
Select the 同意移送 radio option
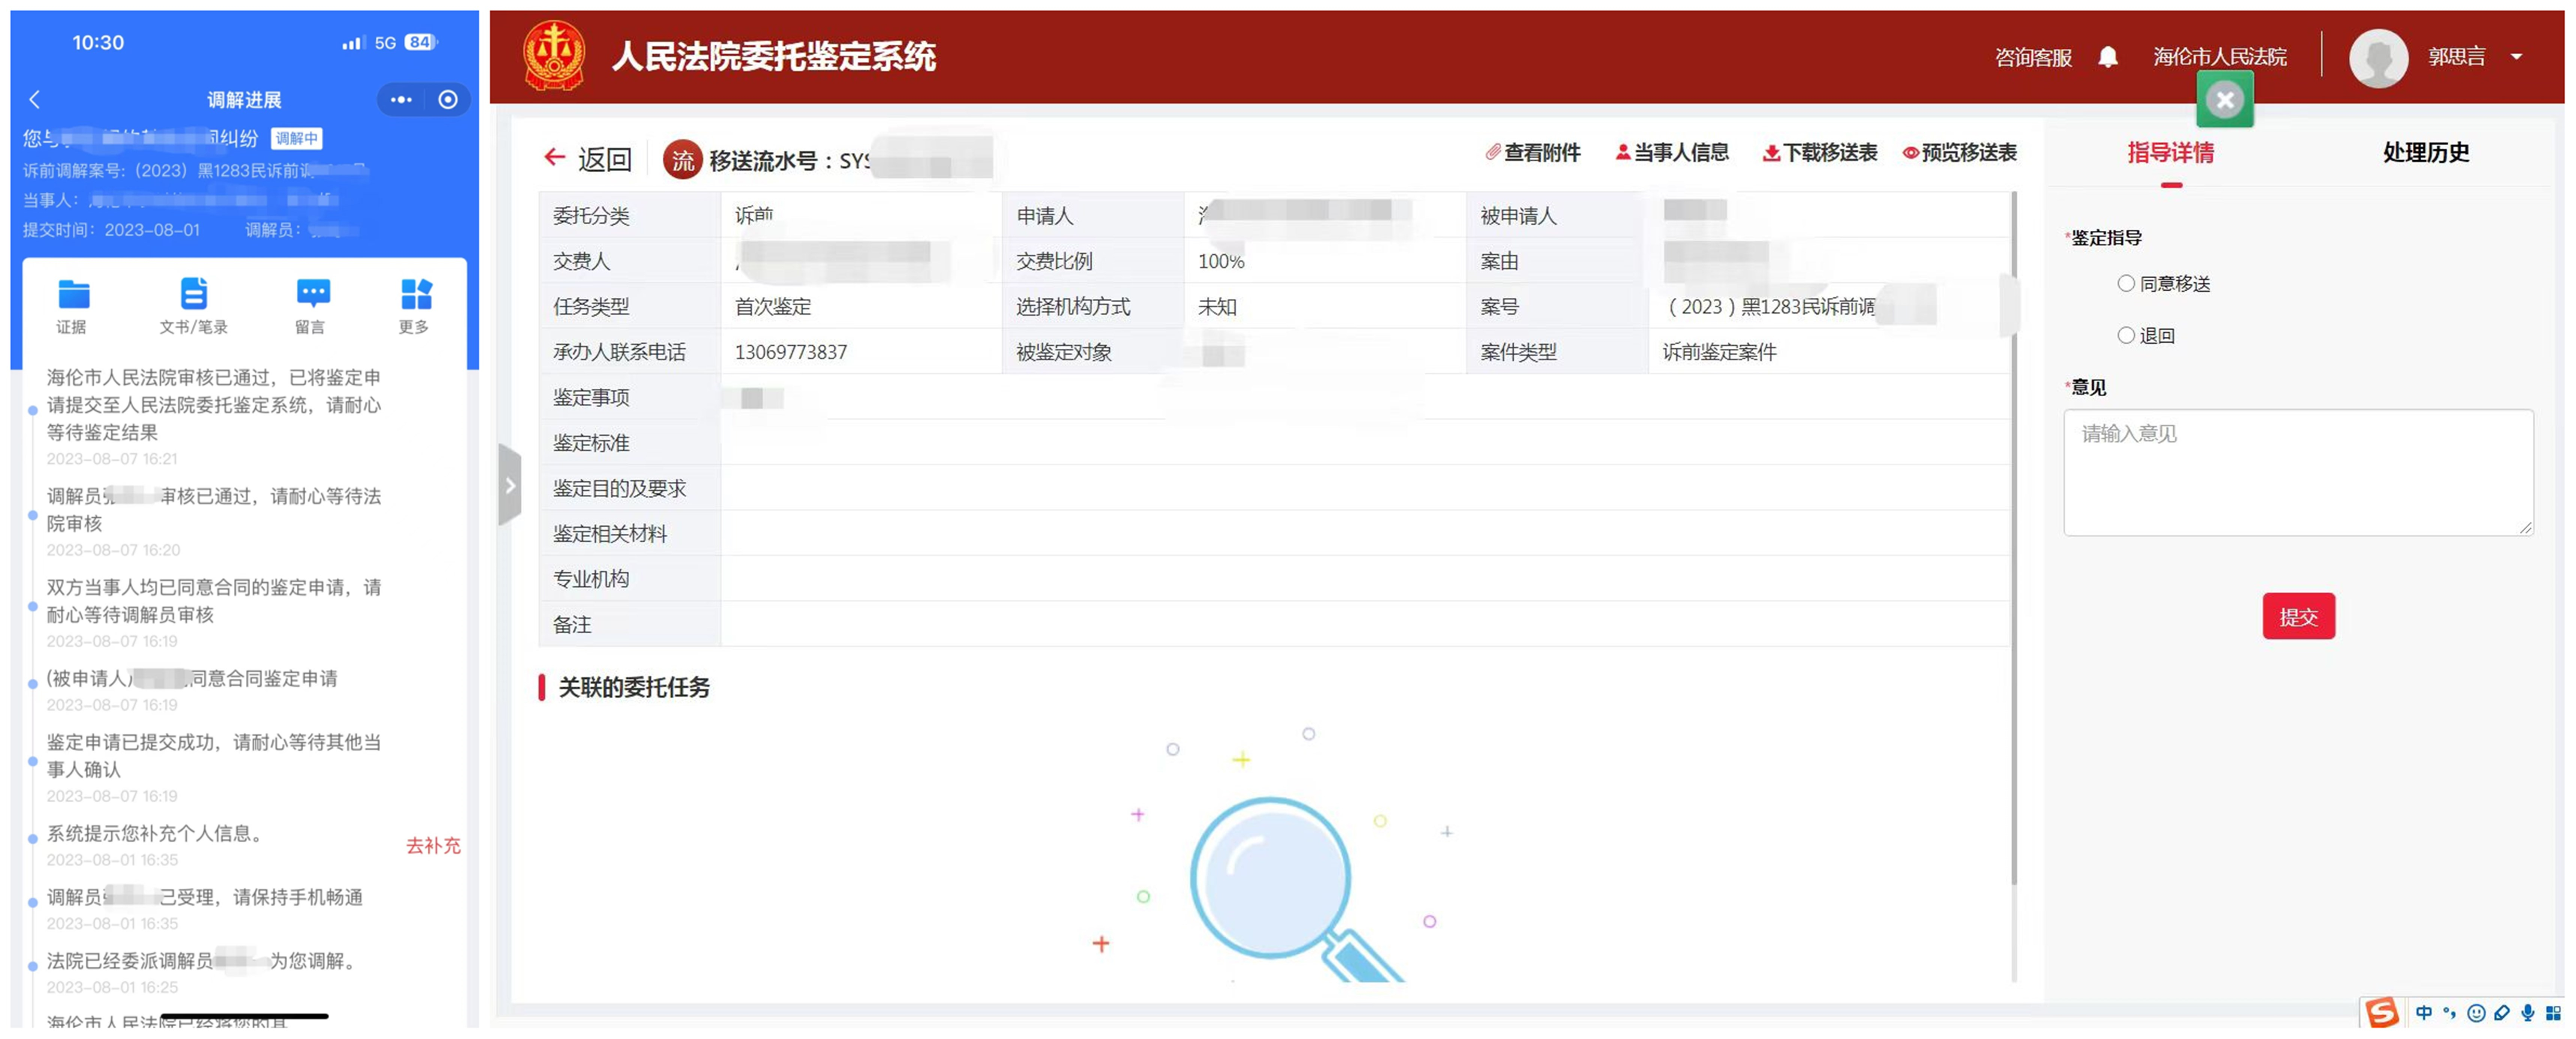2126,284
